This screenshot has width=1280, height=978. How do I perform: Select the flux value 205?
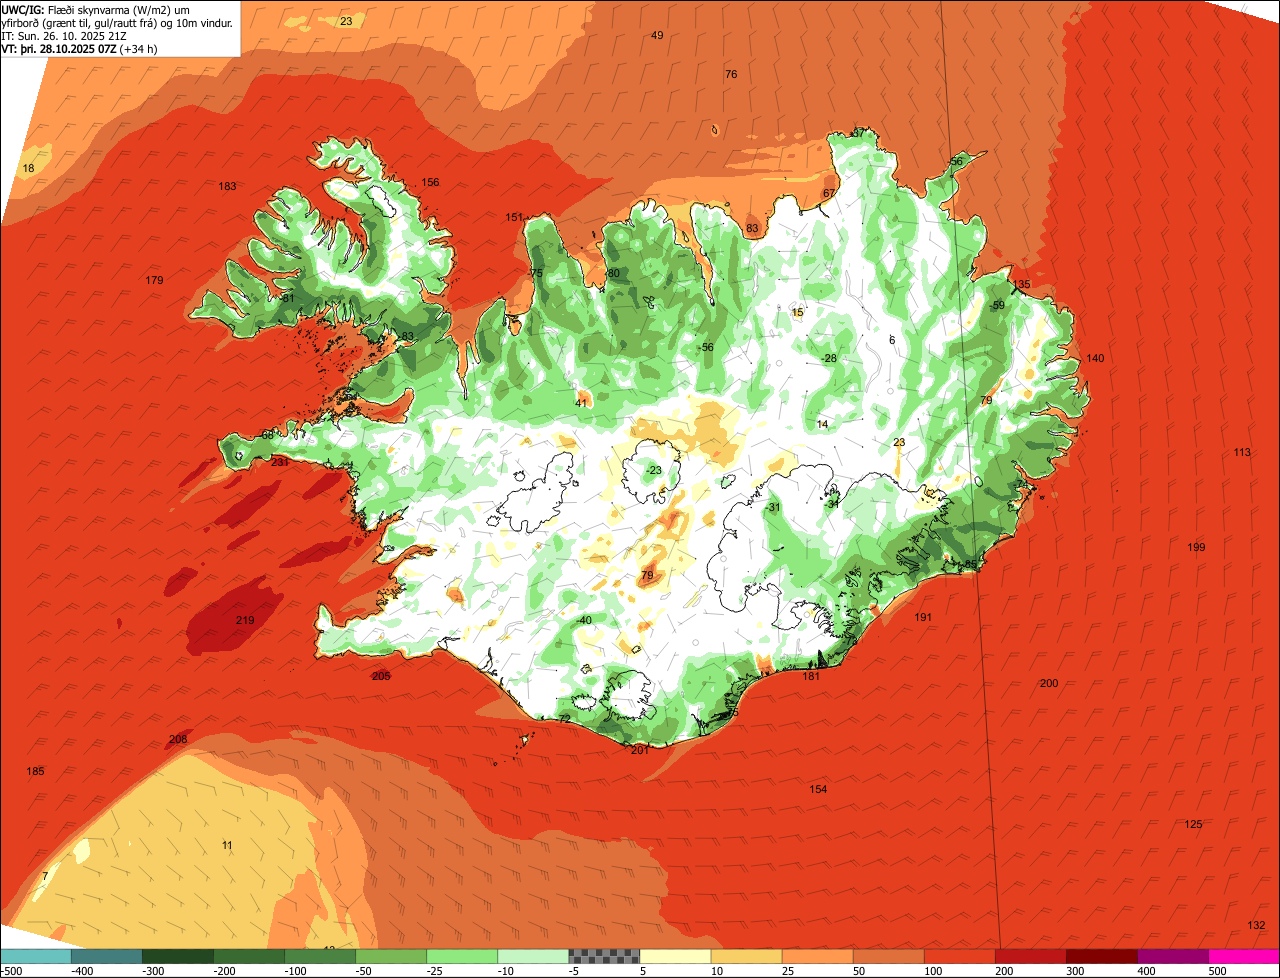[x=381, y=676]
